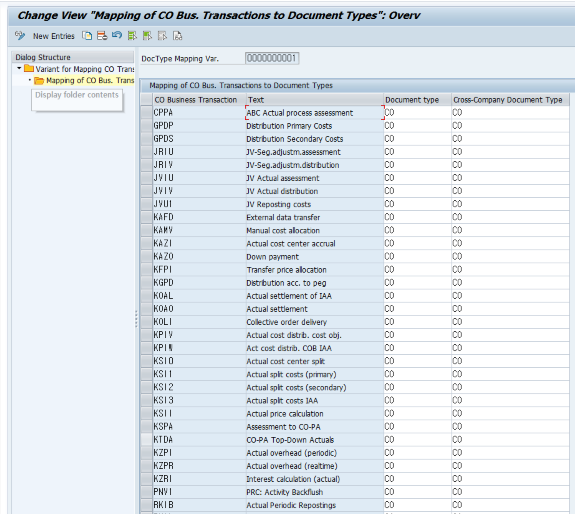Image resolution: width=575 pixels, height=514 pixels.
Task: Click the Select Block toolbar icon
Action: click(x=147, y=36)
